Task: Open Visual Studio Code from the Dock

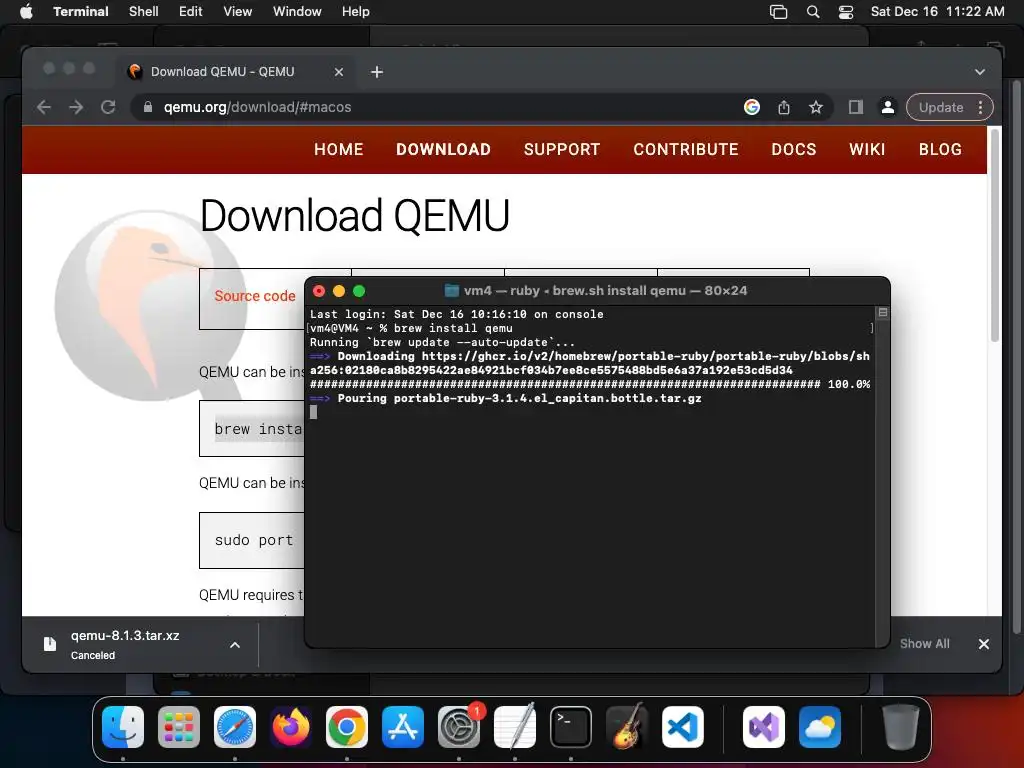Action: (682, 727)
